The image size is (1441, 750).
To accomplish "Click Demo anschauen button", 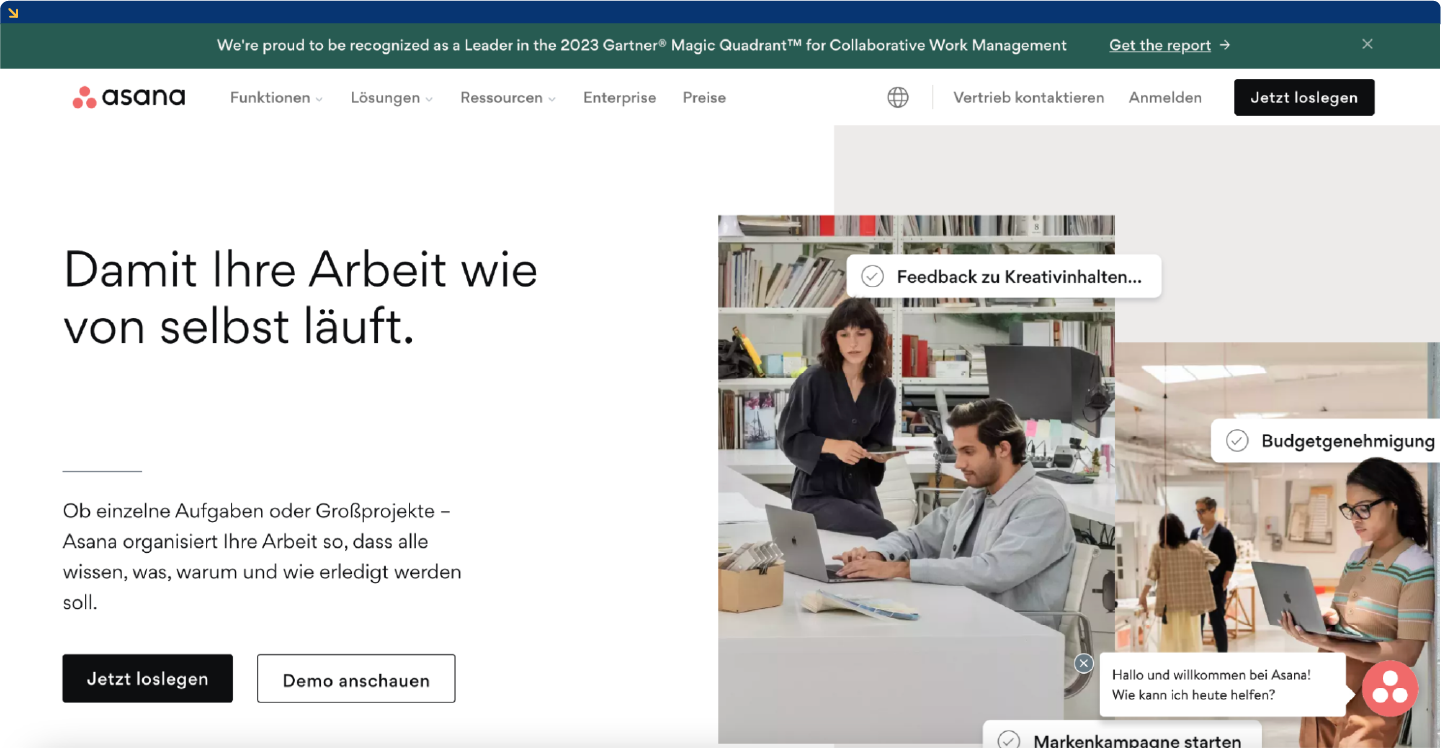I will (x=356, y=679).
